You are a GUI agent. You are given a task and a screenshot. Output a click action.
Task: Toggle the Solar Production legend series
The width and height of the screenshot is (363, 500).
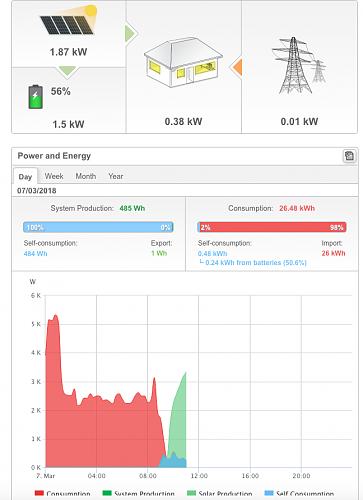click(x=220, y=494)
